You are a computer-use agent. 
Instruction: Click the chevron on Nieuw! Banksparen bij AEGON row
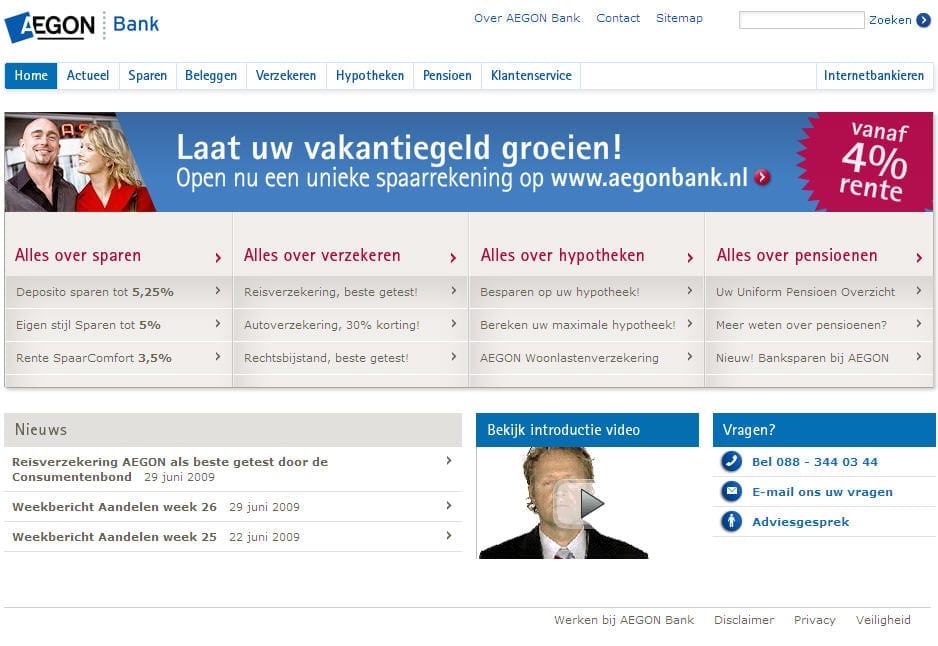(x=919, y=356)
